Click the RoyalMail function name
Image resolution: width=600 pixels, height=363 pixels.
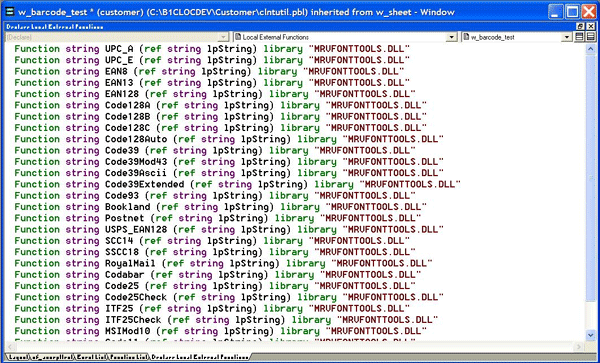click(x=130, y=264)
